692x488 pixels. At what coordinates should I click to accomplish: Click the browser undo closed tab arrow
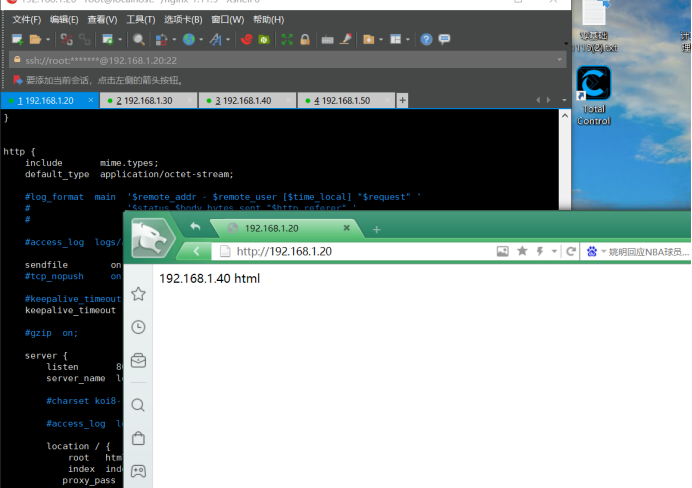tap(195, 227)
